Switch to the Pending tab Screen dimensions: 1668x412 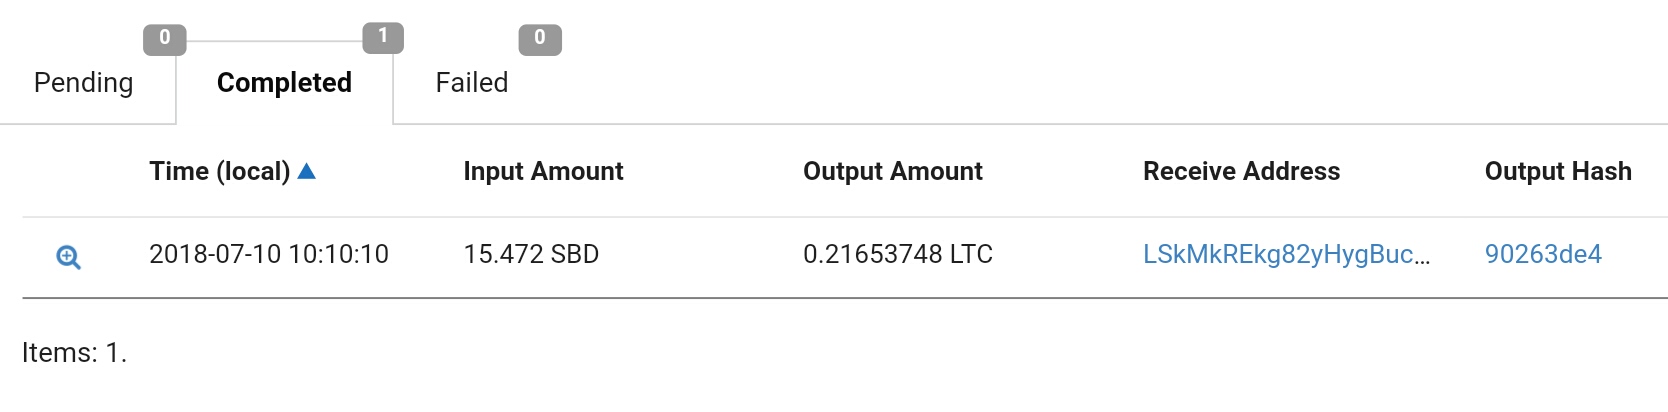point(84,82)
